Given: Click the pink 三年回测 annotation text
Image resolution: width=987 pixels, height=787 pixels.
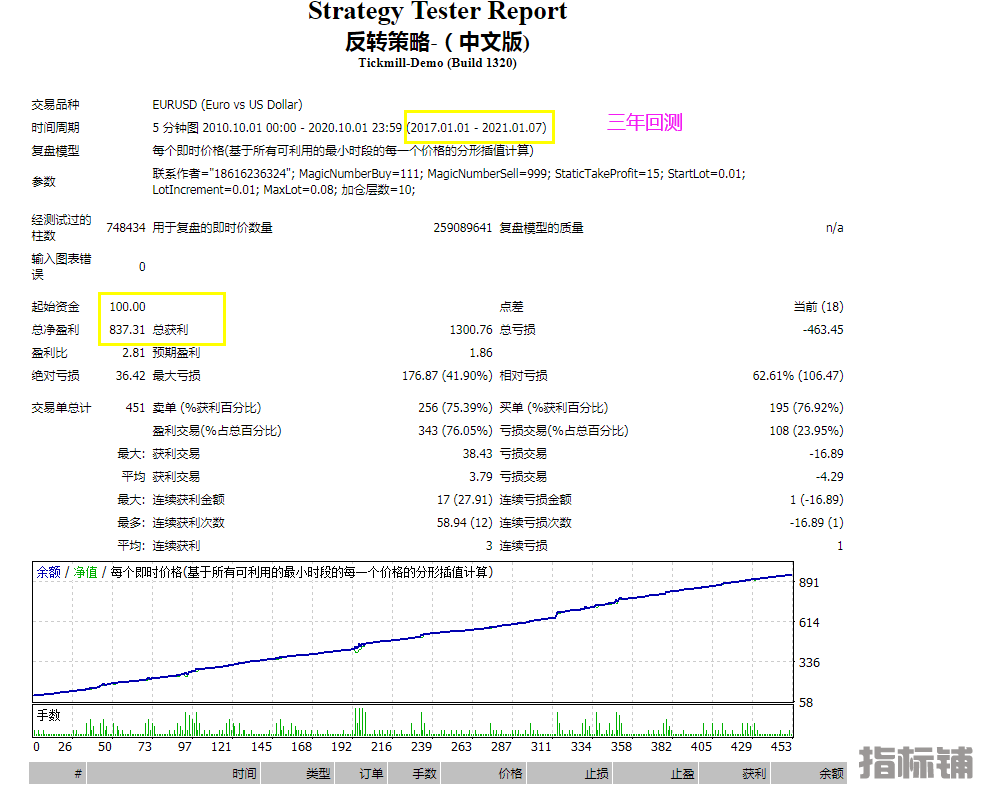Looking at the screenshot, I should point(645,122).
